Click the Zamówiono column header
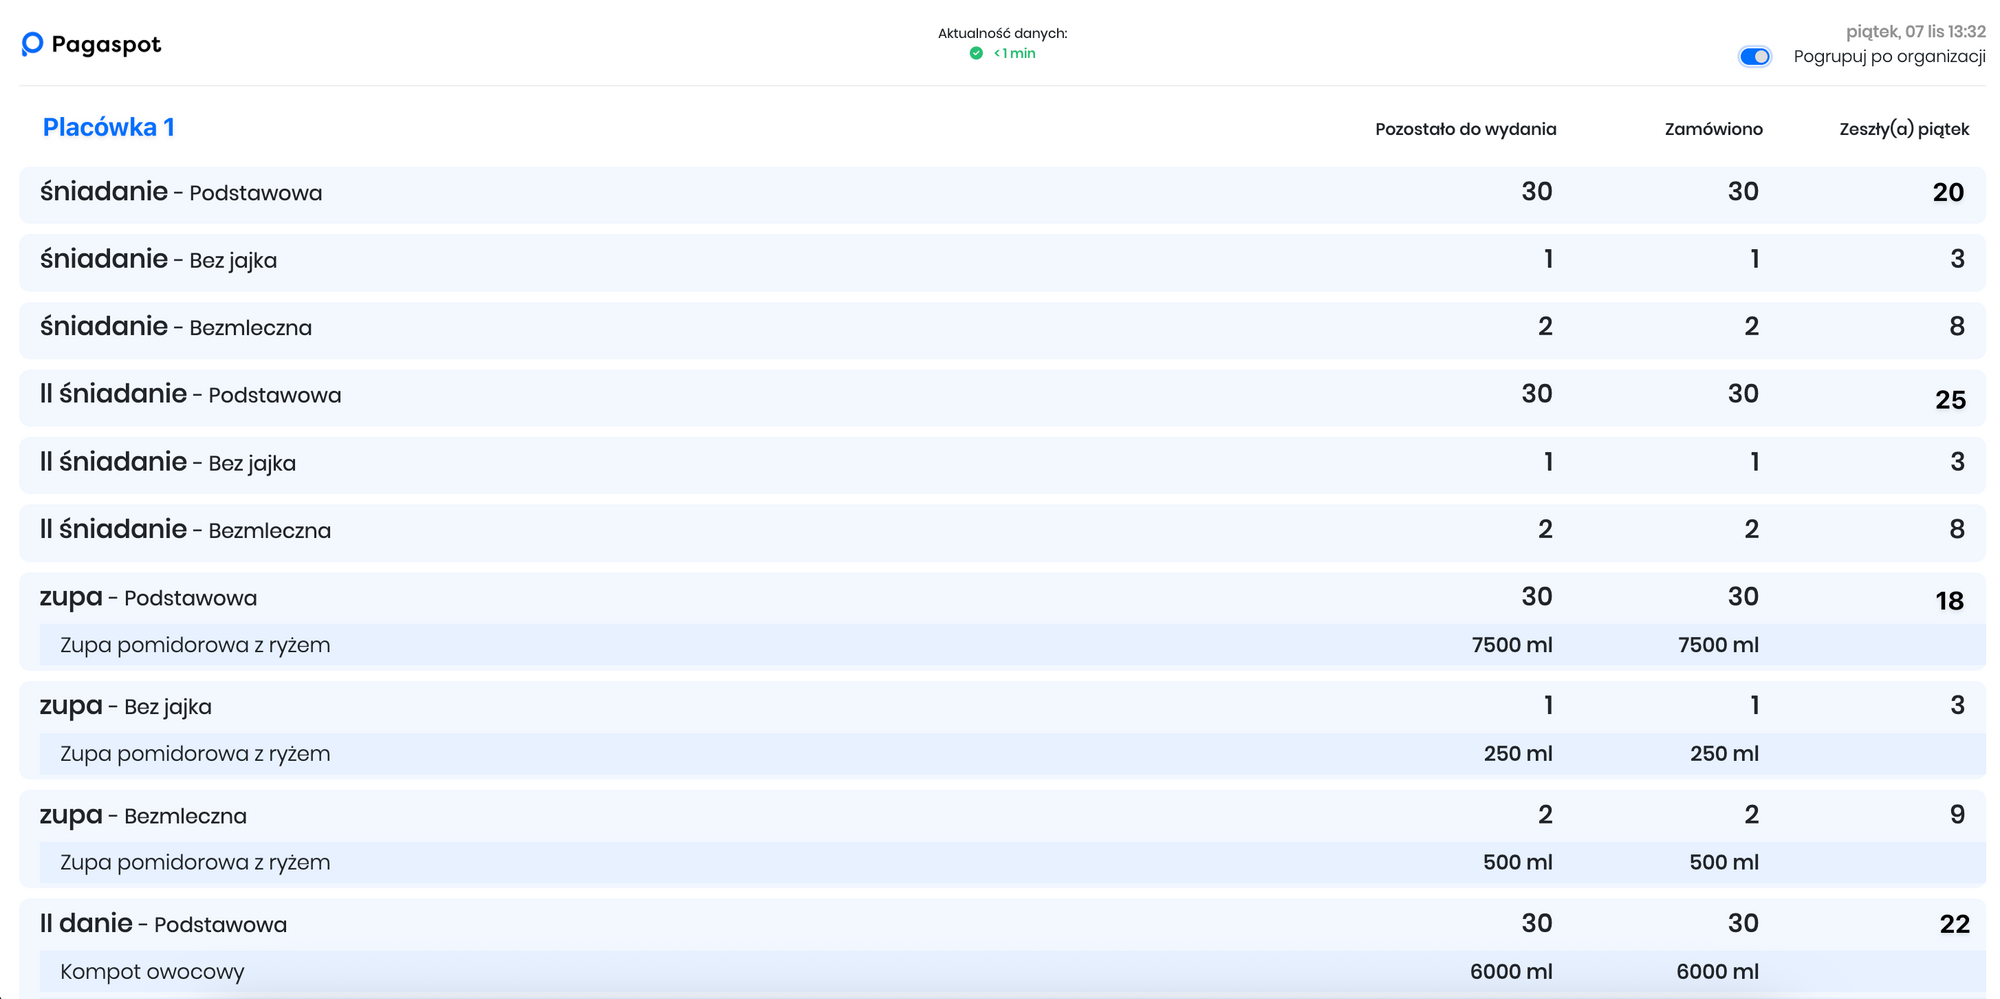Screen dimensions: 2000x999 click(1713, 129)
